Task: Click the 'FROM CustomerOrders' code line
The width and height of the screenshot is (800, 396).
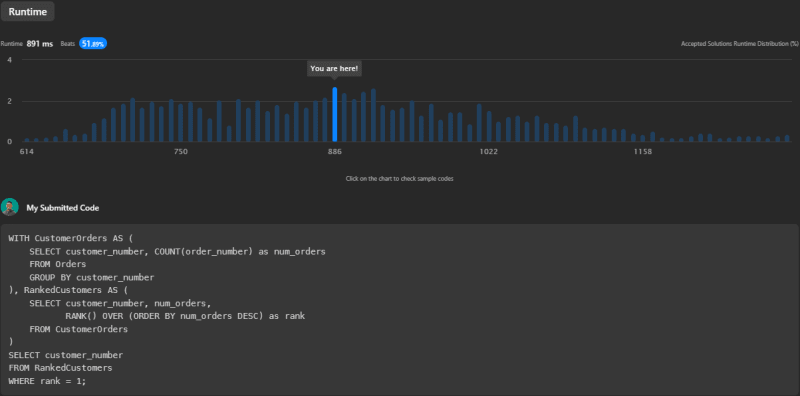Action: coord(79,329)
